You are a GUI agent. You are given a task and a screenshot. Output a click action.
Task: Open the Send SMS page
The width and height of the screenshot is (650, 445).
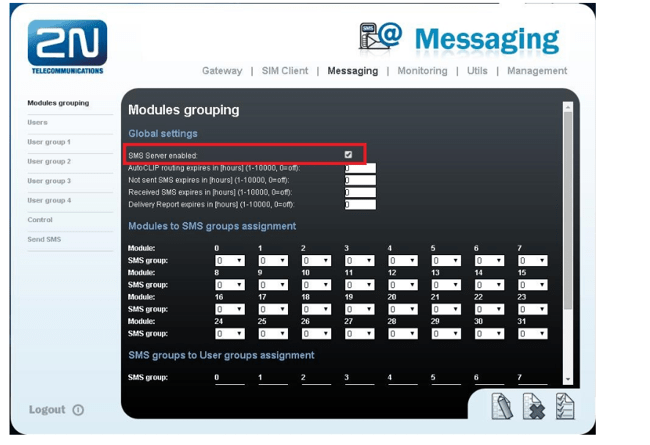click(44, 239)
